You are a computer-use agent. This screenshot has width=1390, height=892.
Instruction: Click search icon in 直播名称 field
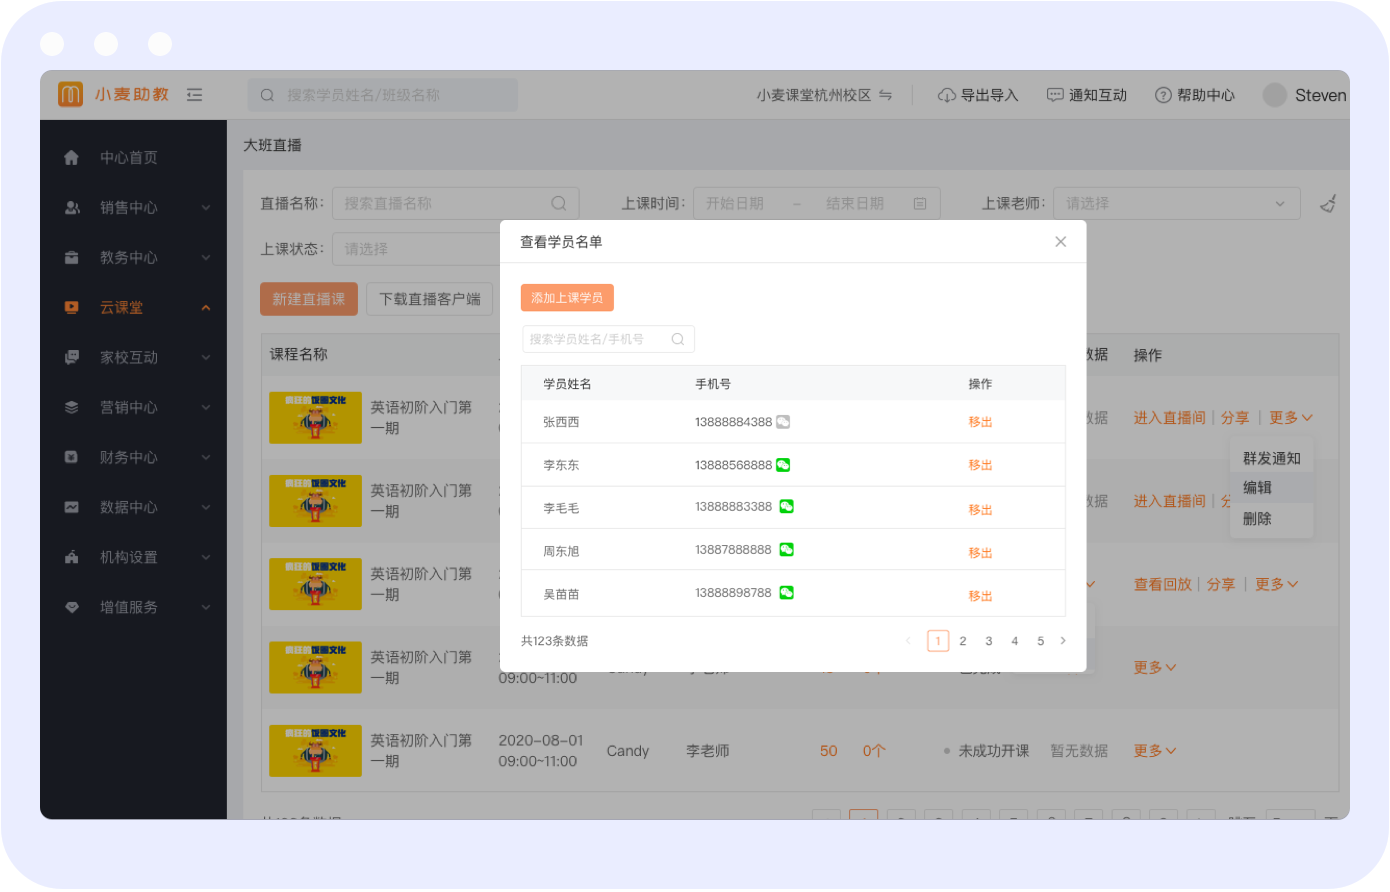click(x=559, y=203)
